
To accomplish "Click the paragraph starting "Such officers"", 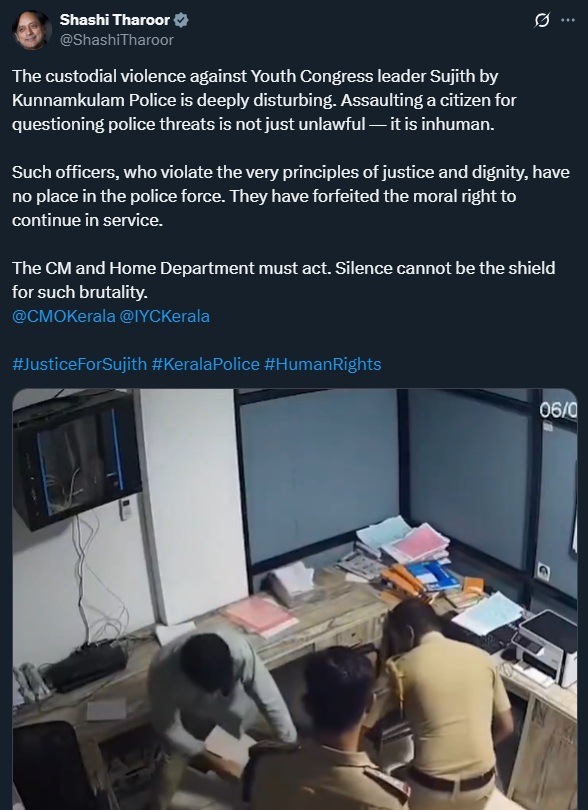I will click(x=291, y=196).
